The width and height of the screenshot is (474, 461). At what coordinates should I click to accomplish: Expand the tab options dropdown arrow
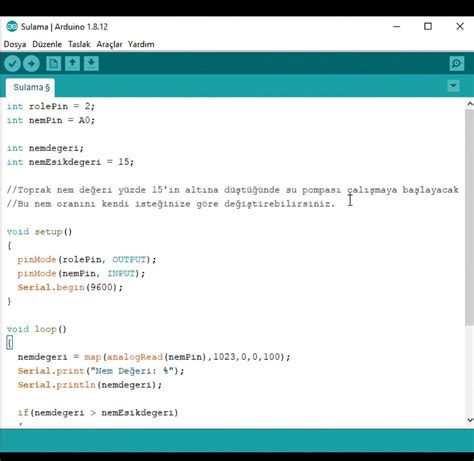click(453, 86)
